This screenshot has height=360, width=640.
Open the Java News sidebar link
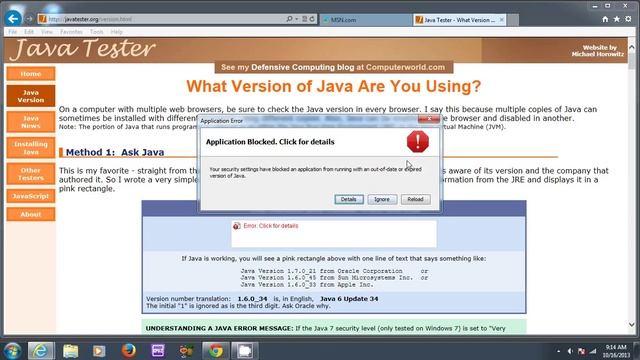[31, 122]
